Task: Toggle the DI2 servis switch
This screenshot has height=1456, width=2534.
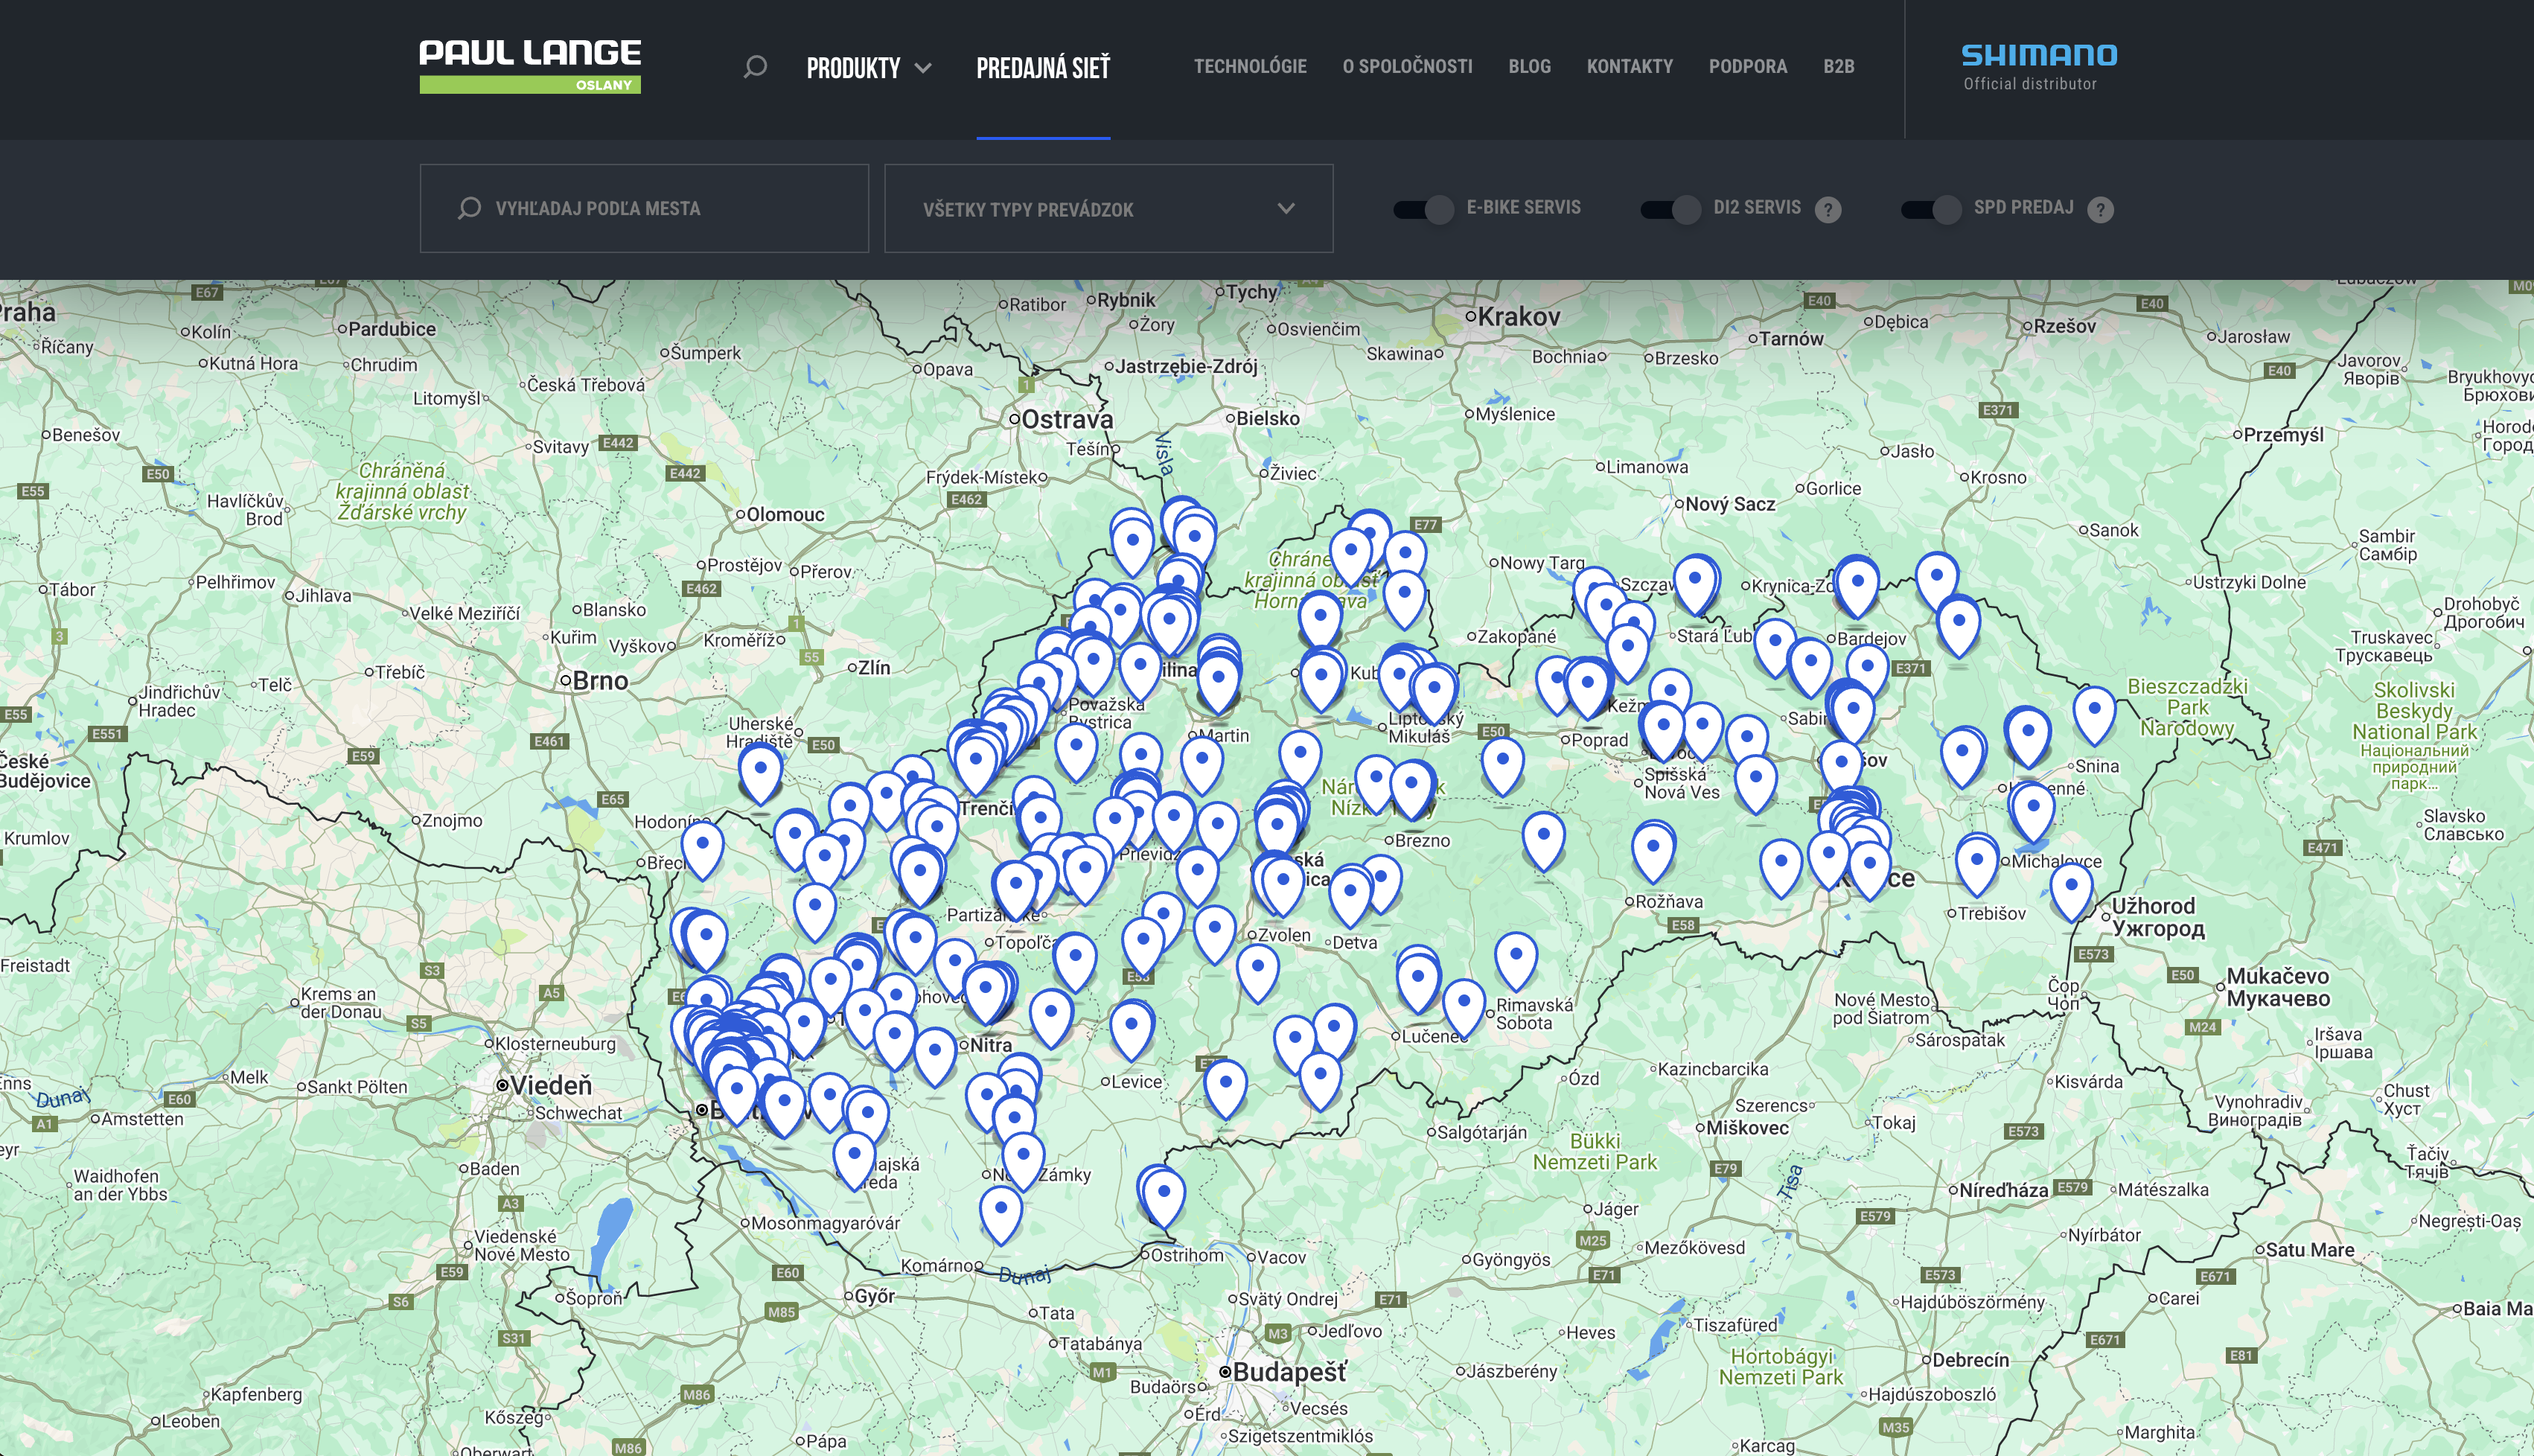Action: coord(1671,209)
